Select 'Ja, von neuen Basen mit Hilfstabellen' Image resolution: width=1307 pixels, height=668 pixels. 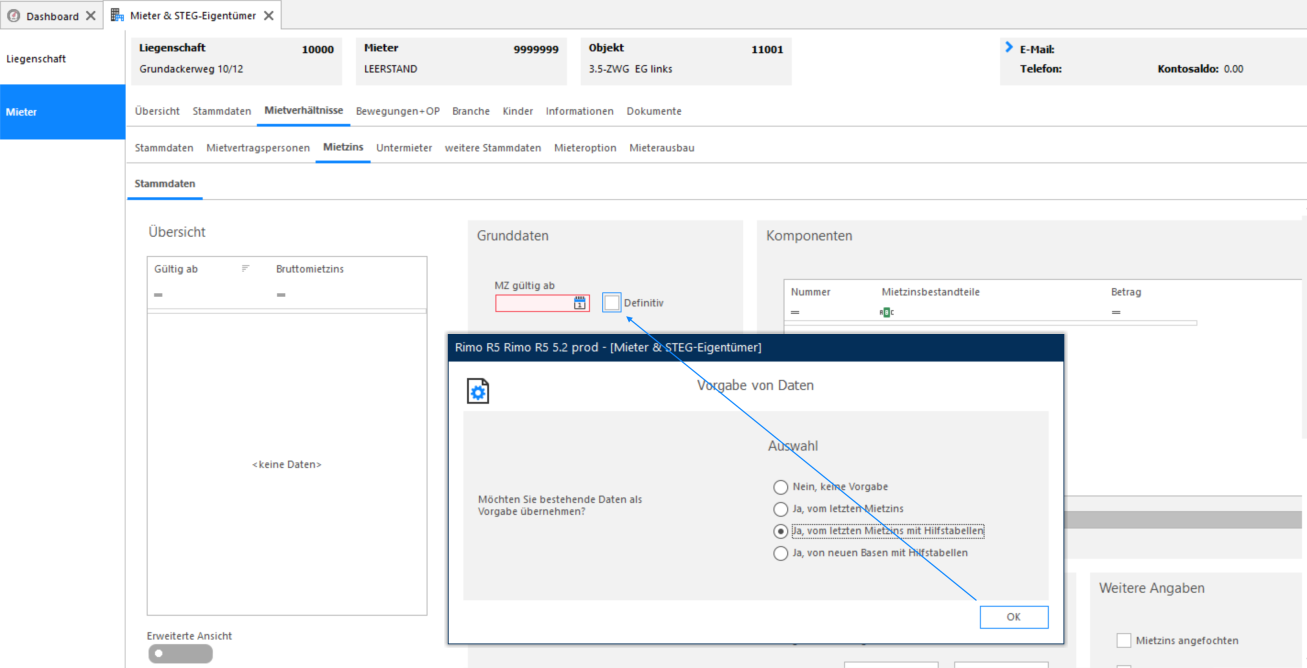point(781,553)
